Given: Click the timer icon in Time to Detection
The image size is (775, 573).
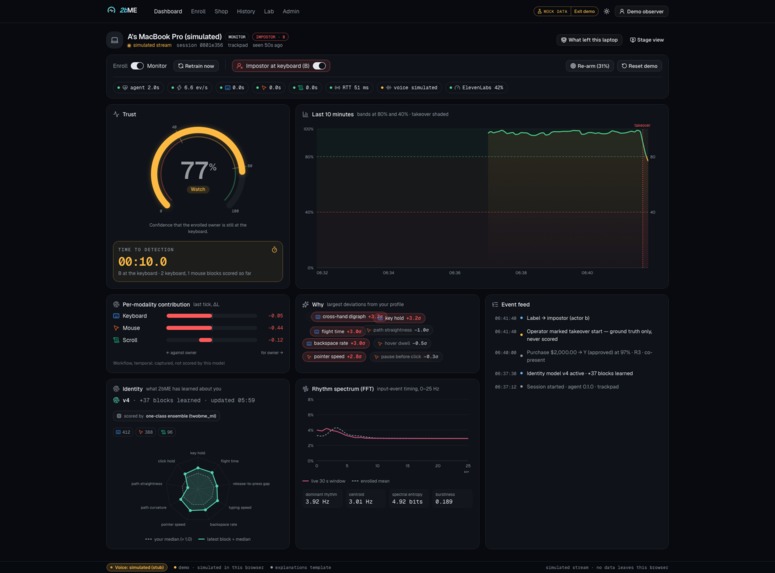Looking at the screenshot, I should tap(274, 250).
